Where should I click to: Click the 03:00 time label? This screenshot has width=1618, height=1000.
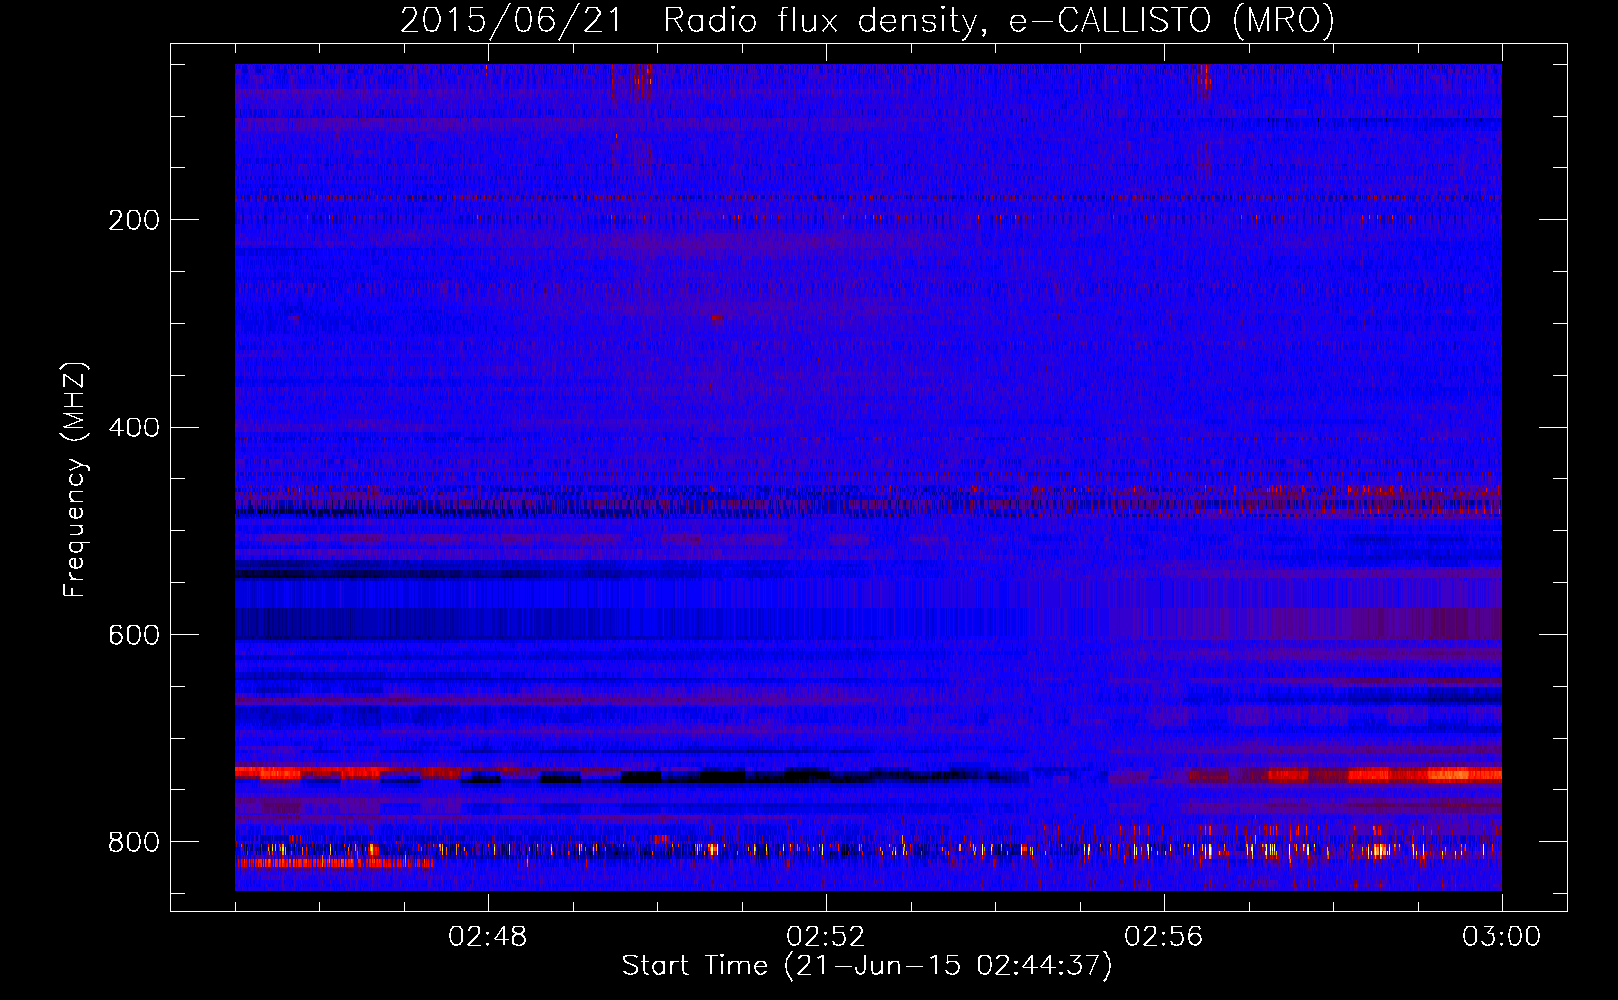(x=1501, y=937)
